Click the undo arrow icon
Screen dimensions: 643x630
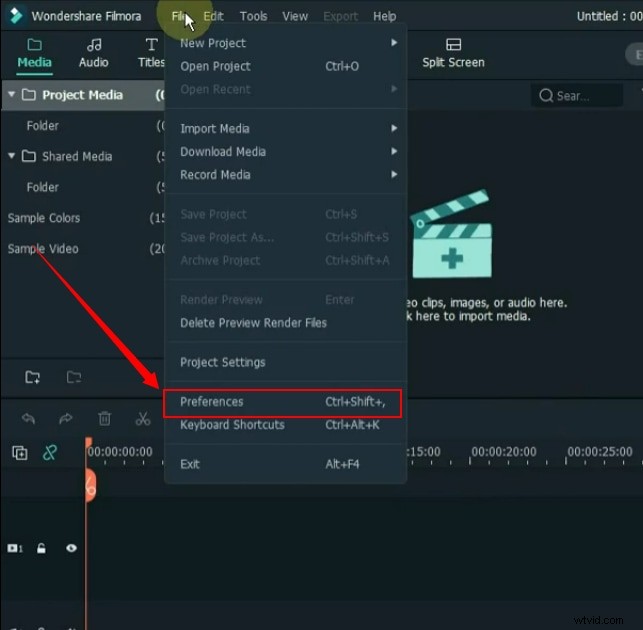click(28, 419)
